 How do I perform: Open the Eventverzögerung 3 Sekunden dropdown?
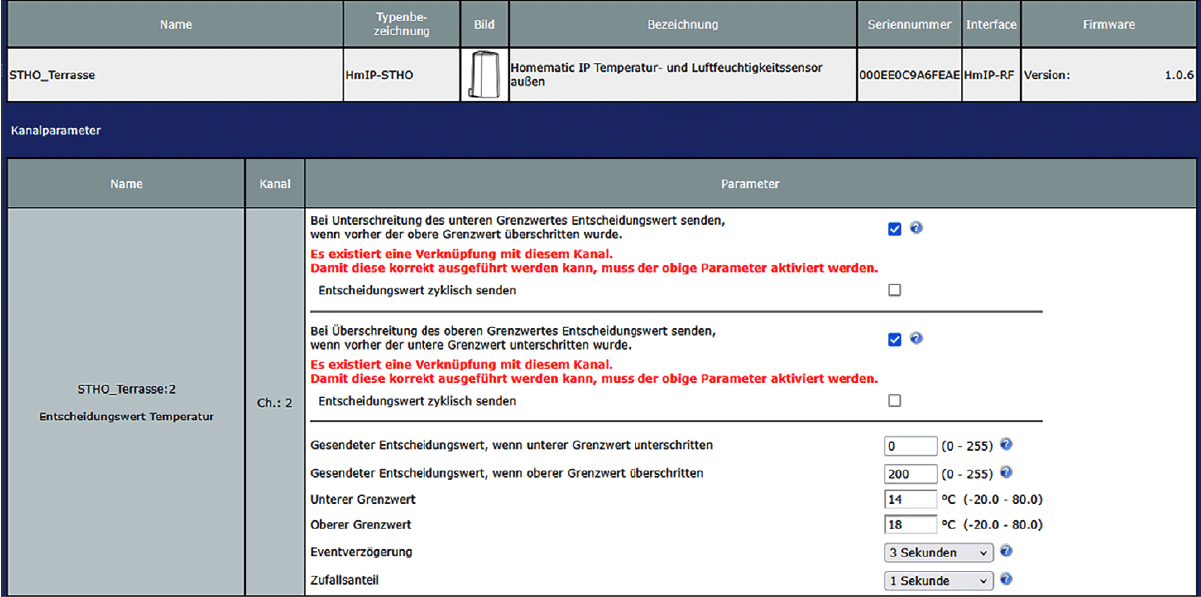point(939,552)
